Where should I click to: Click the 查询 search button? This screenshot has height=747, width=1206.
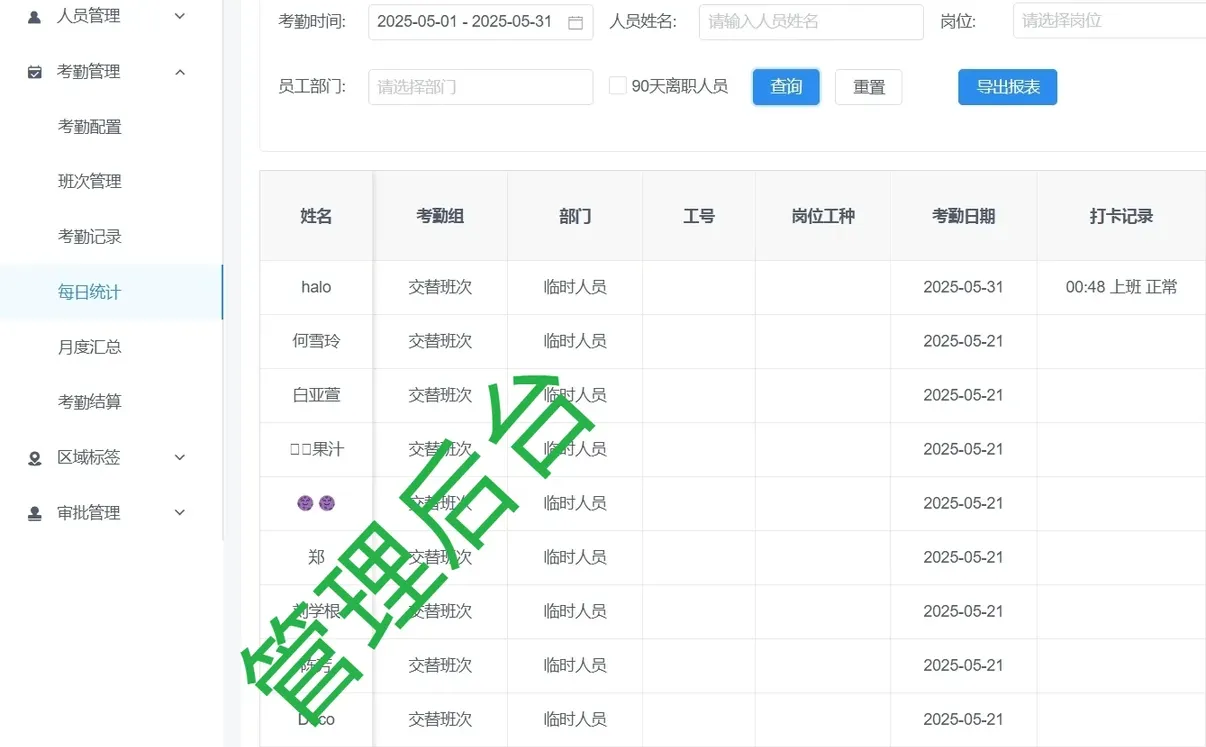pos(786,87)
